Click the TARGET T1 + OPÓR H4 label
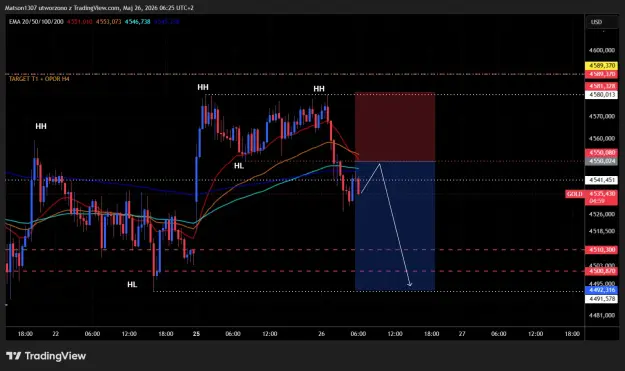This screenshot has width=625, height=371. (x=39, y=79)
